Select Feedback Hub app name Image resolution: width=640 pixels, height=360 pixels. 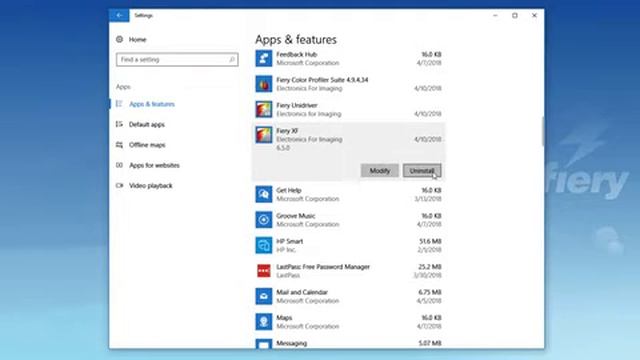point(296,54)
